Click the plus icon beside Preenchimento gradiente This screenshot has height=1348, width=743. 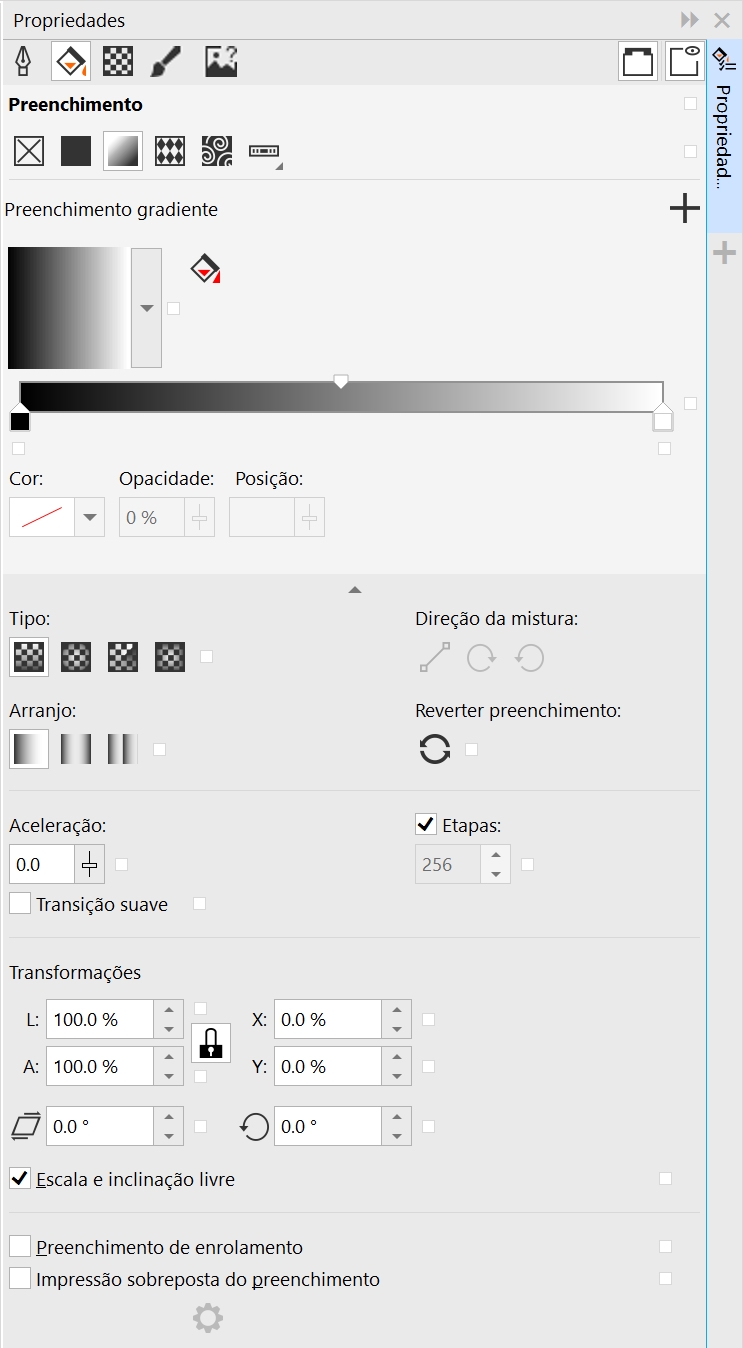684,209
